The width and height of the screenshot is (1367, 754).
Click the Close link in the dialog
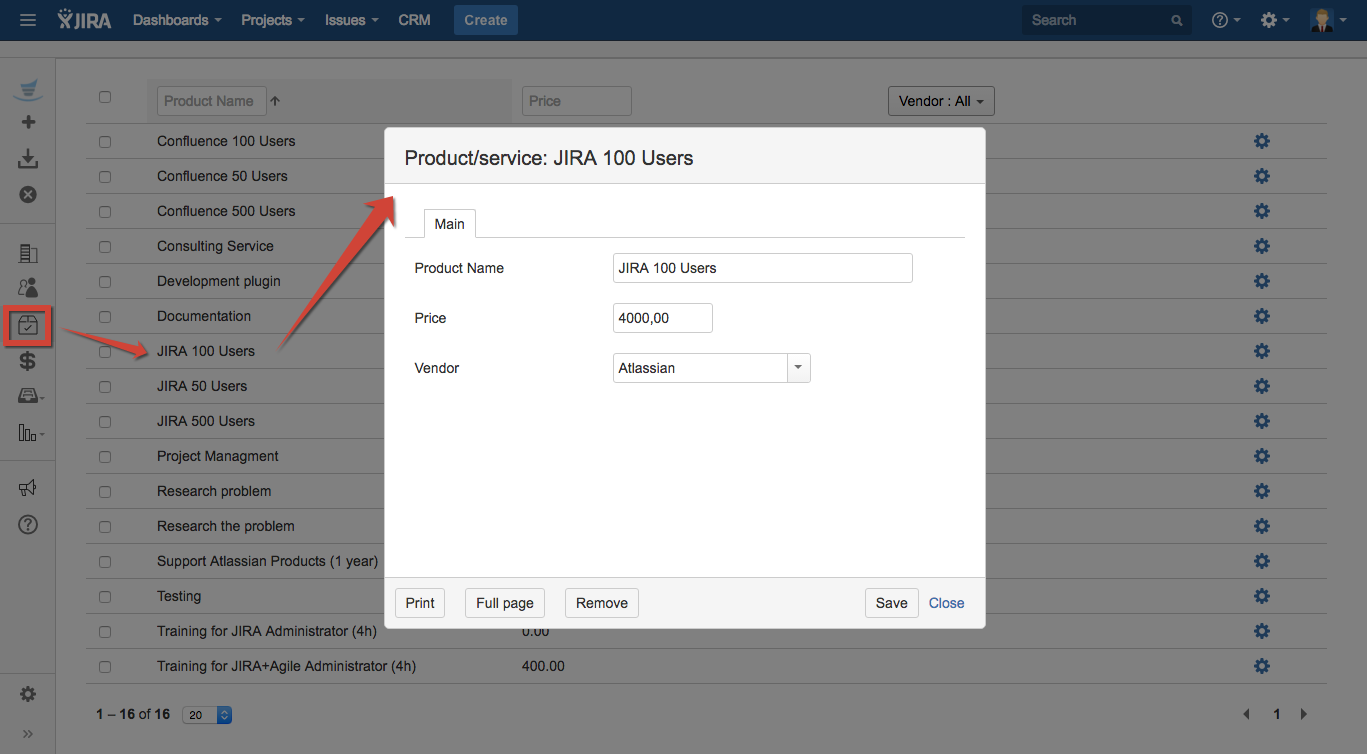pos(946,603)
